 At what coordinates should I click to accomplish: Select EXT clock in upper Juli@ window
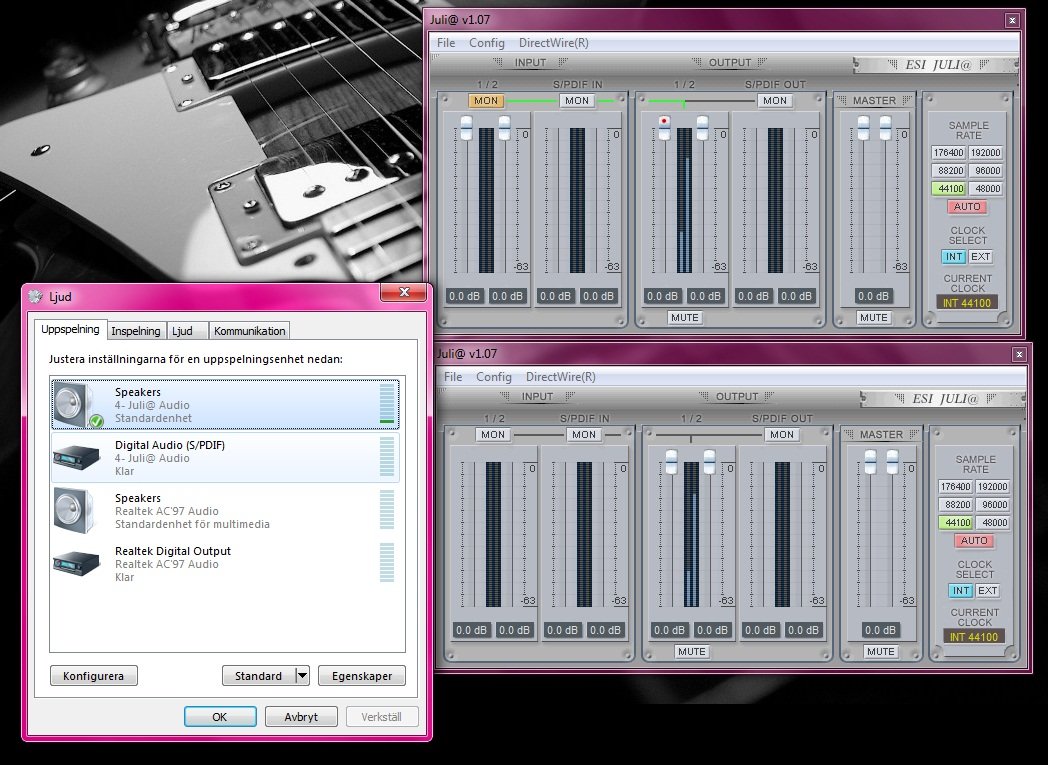(x=980, y=257)
